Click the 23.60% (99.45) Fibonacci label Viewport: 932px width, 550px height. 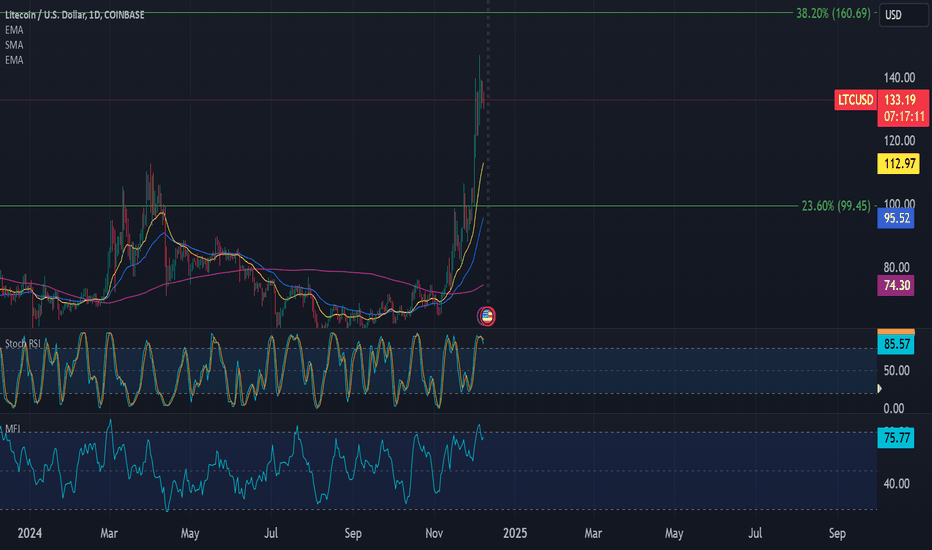836,206
